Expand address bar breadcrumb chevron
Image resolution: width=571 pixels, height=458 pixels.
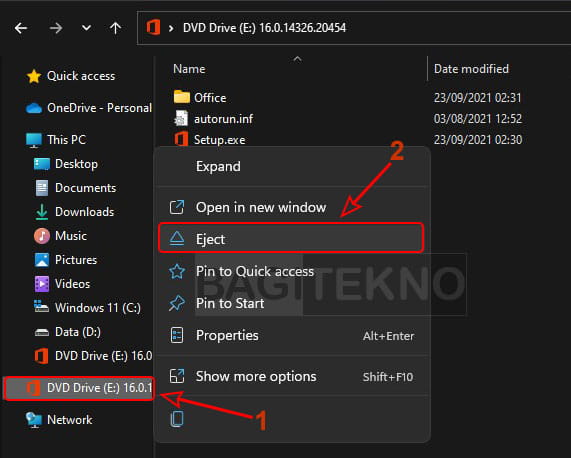[x=171, y=28]
